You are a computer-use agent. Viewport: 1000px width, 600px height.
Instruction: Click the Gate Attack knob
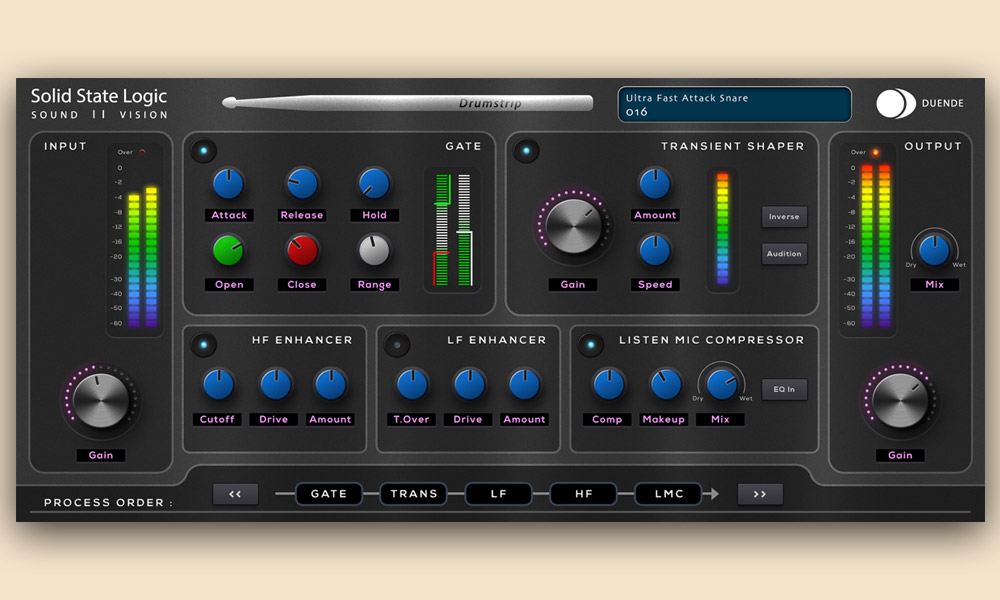tap(228, 182)
